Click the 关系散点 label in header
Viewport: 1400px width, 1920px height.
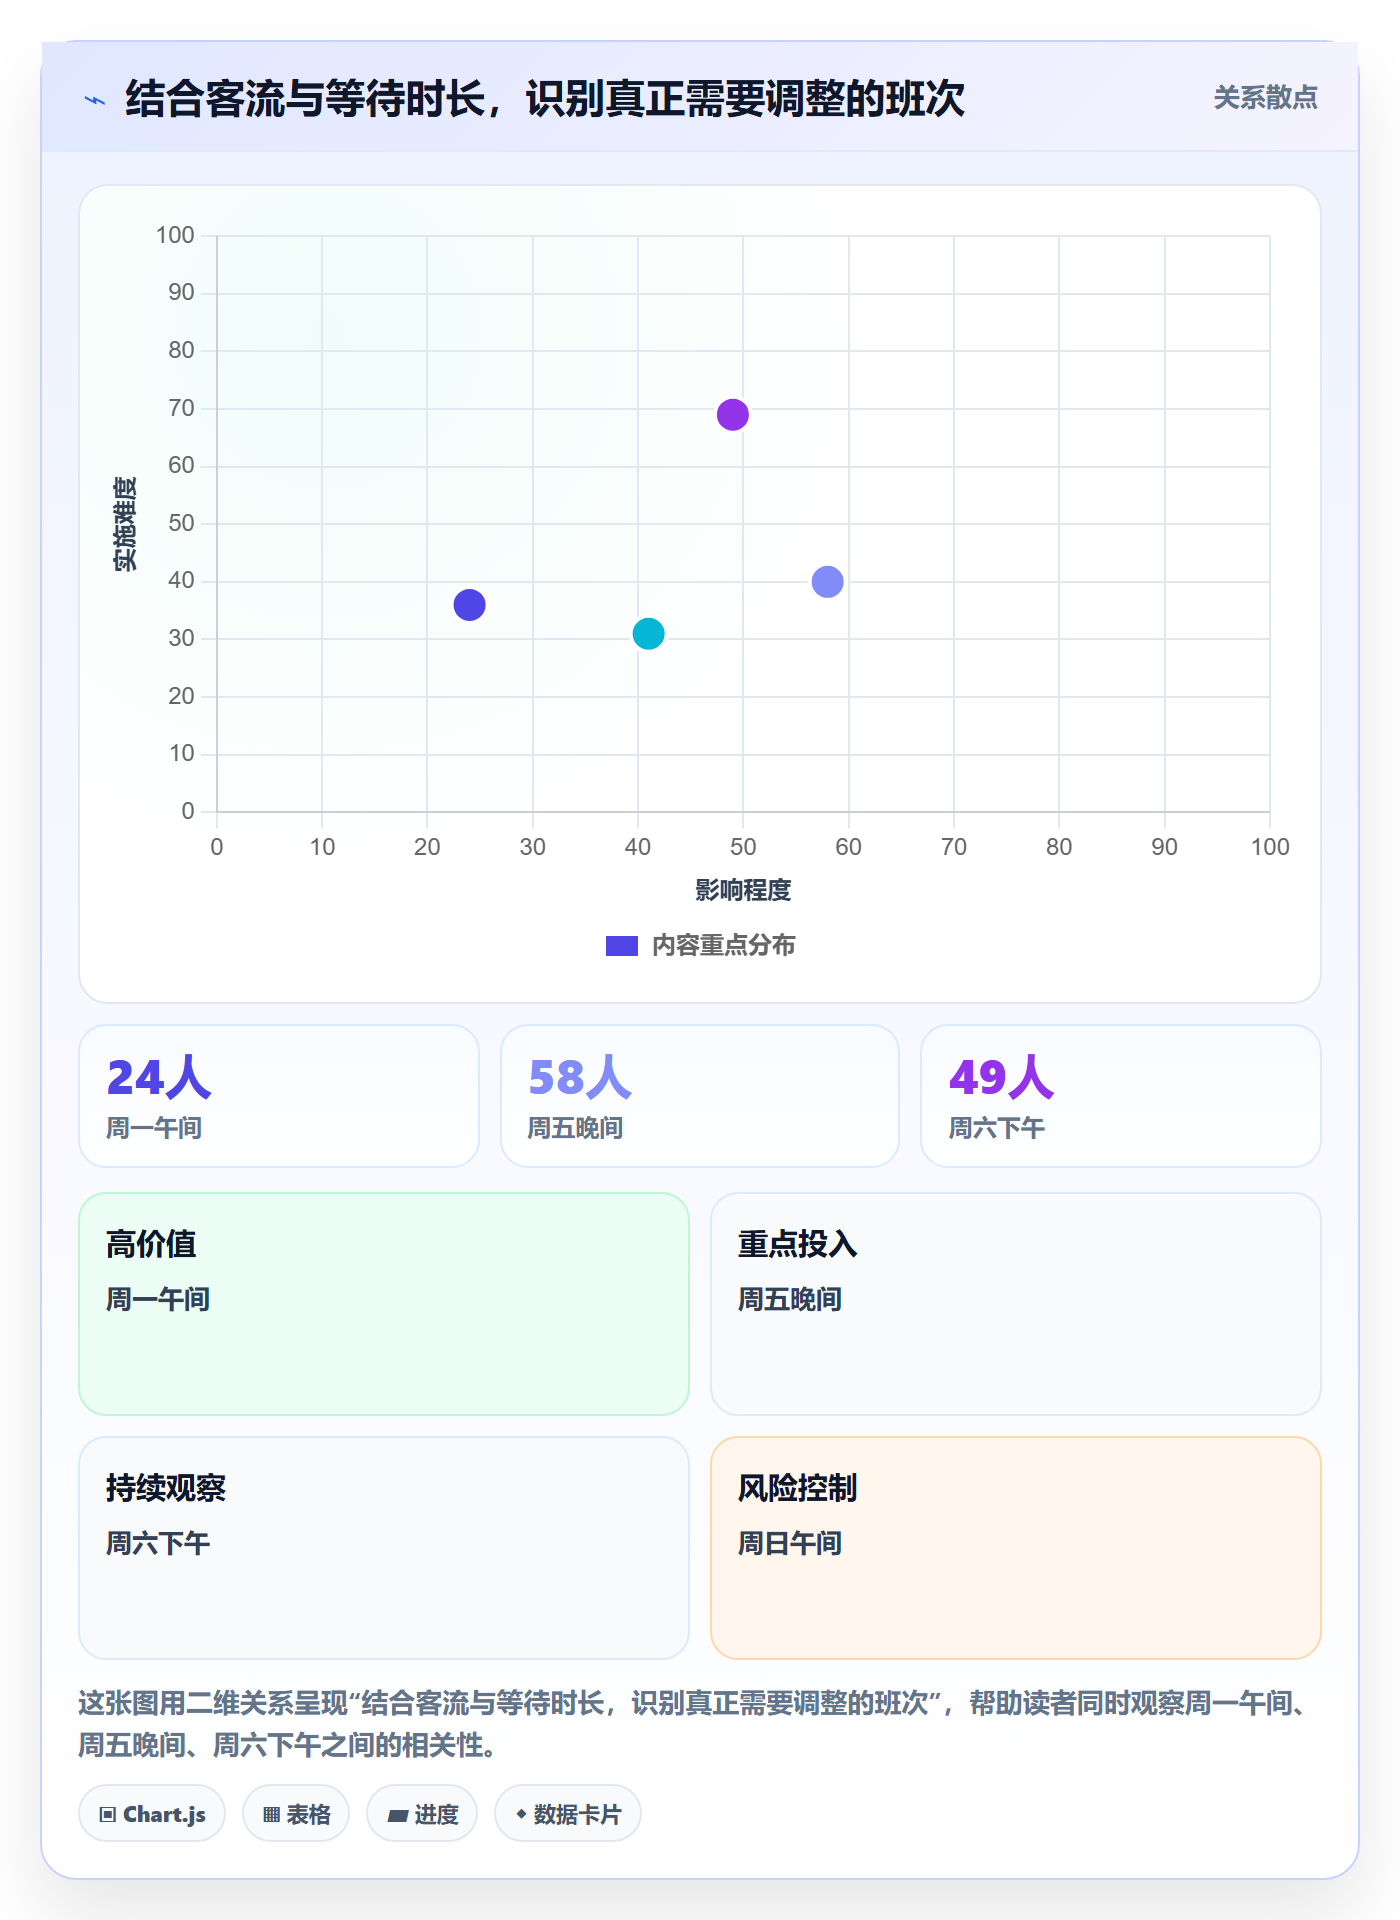1265,98
